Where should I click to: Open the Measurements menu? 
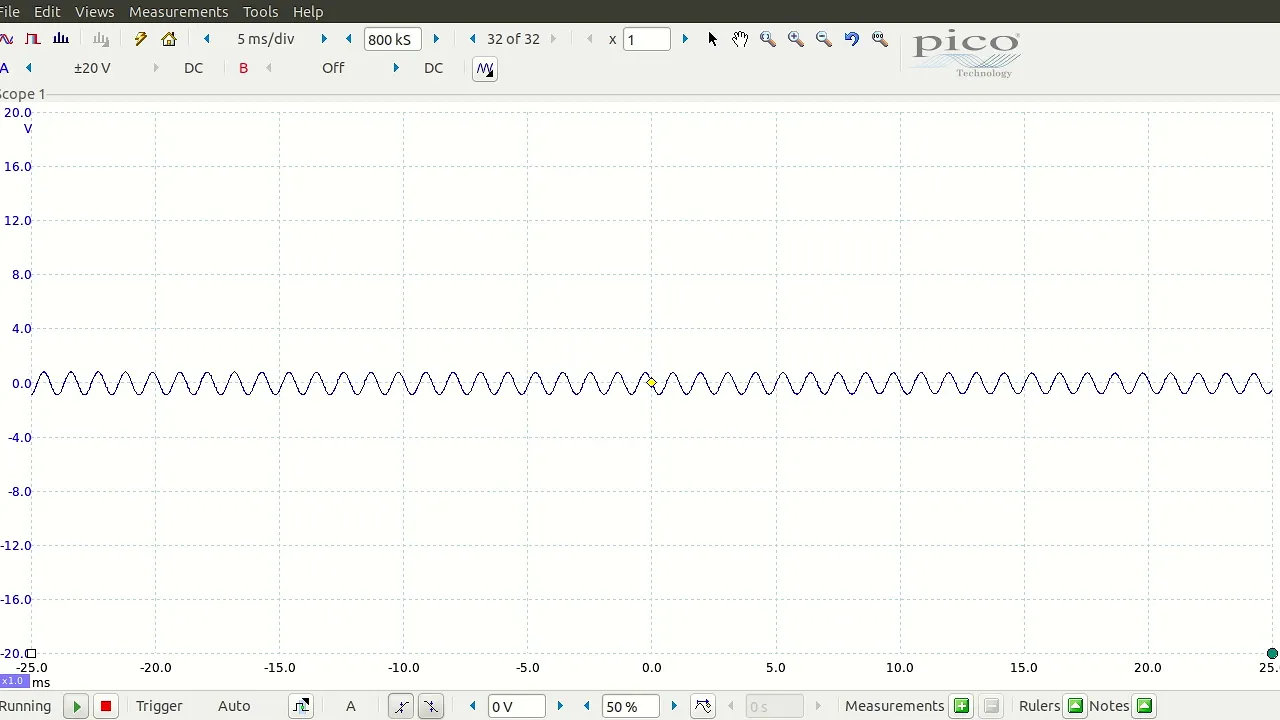coord(178,11)
